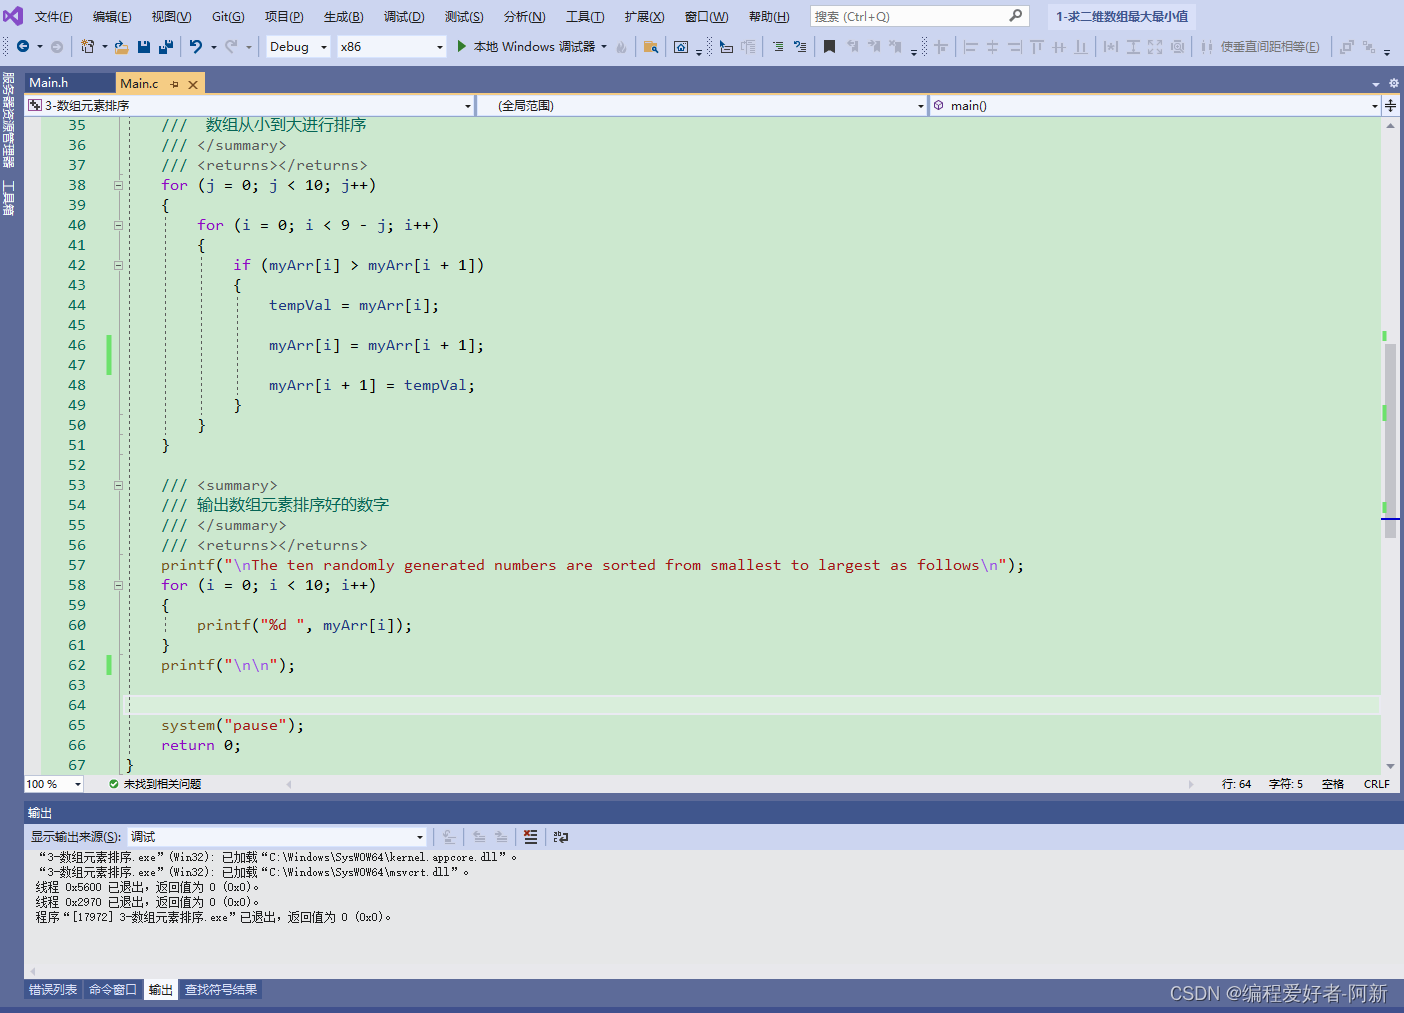Image resolution: width=1404 pixels, height=1013 pixels.
Task: Open the x86 platform dropdown
Action: tap(391, 46)
